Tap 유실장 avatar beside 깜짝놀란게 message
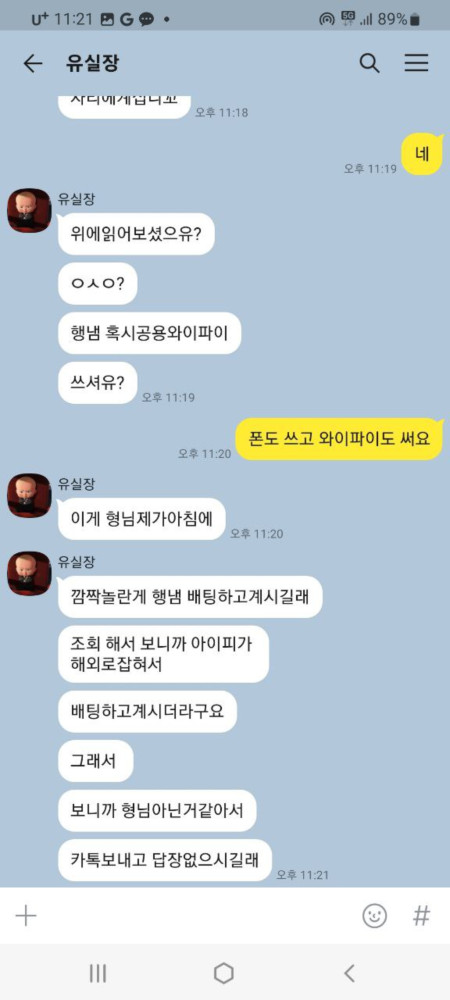This screenshot has height=1000, width=450. (29, 573)
